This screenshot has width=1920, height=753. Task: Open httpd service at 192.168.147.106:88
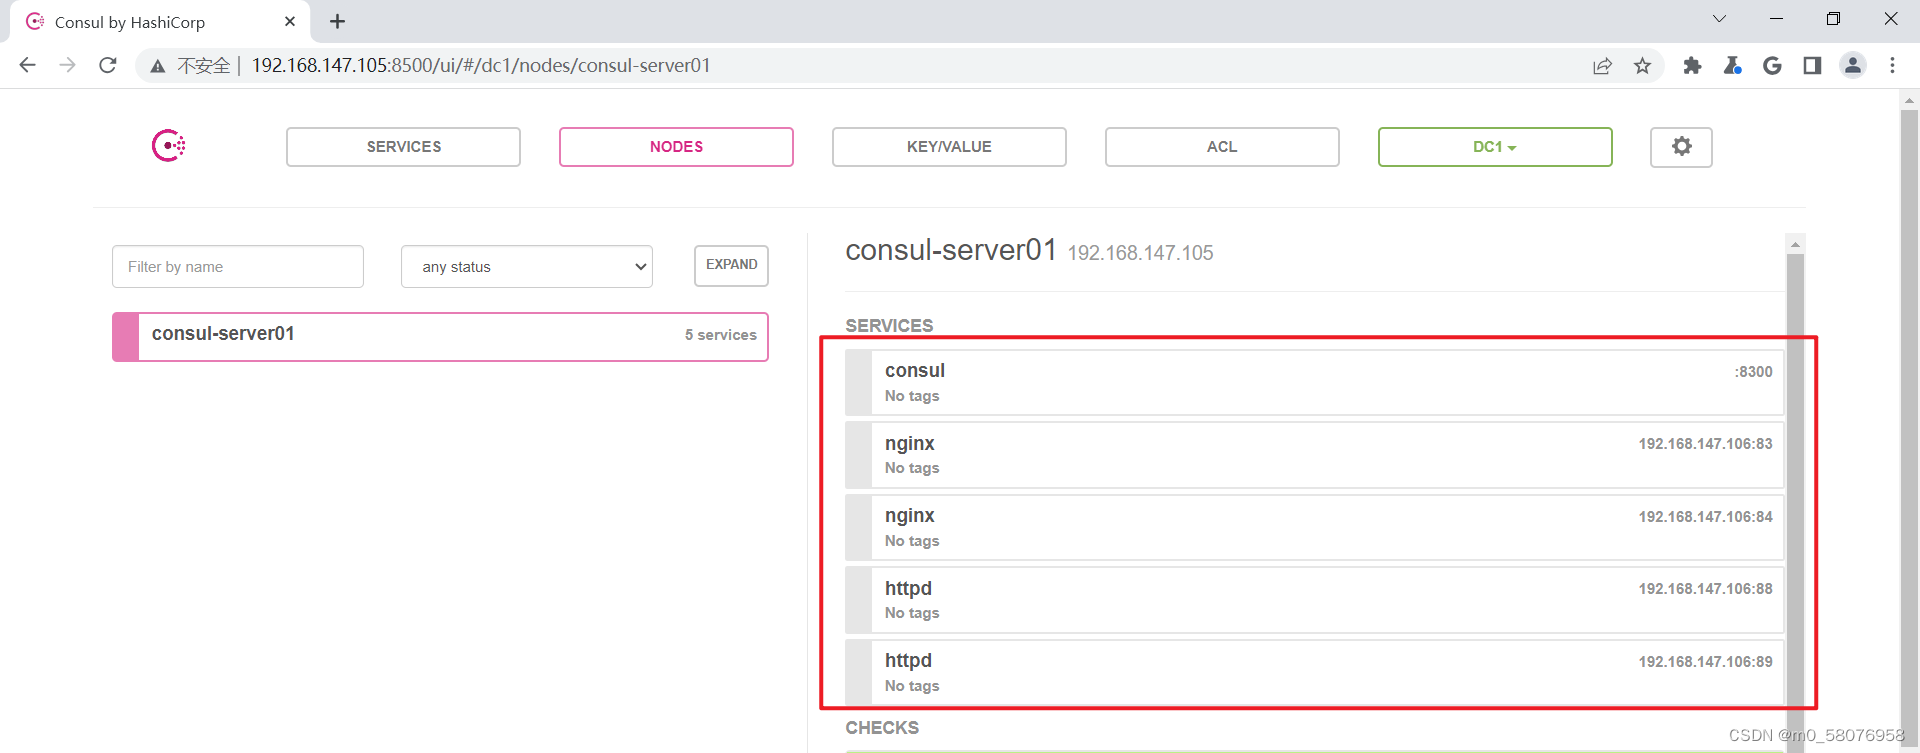[x=1315, y=600]
